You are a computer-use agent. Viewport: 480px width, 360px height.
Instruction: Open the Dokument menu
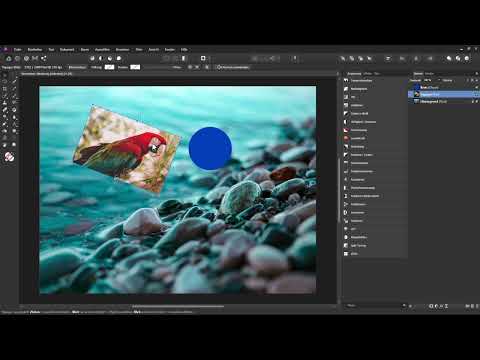(67, 50)
